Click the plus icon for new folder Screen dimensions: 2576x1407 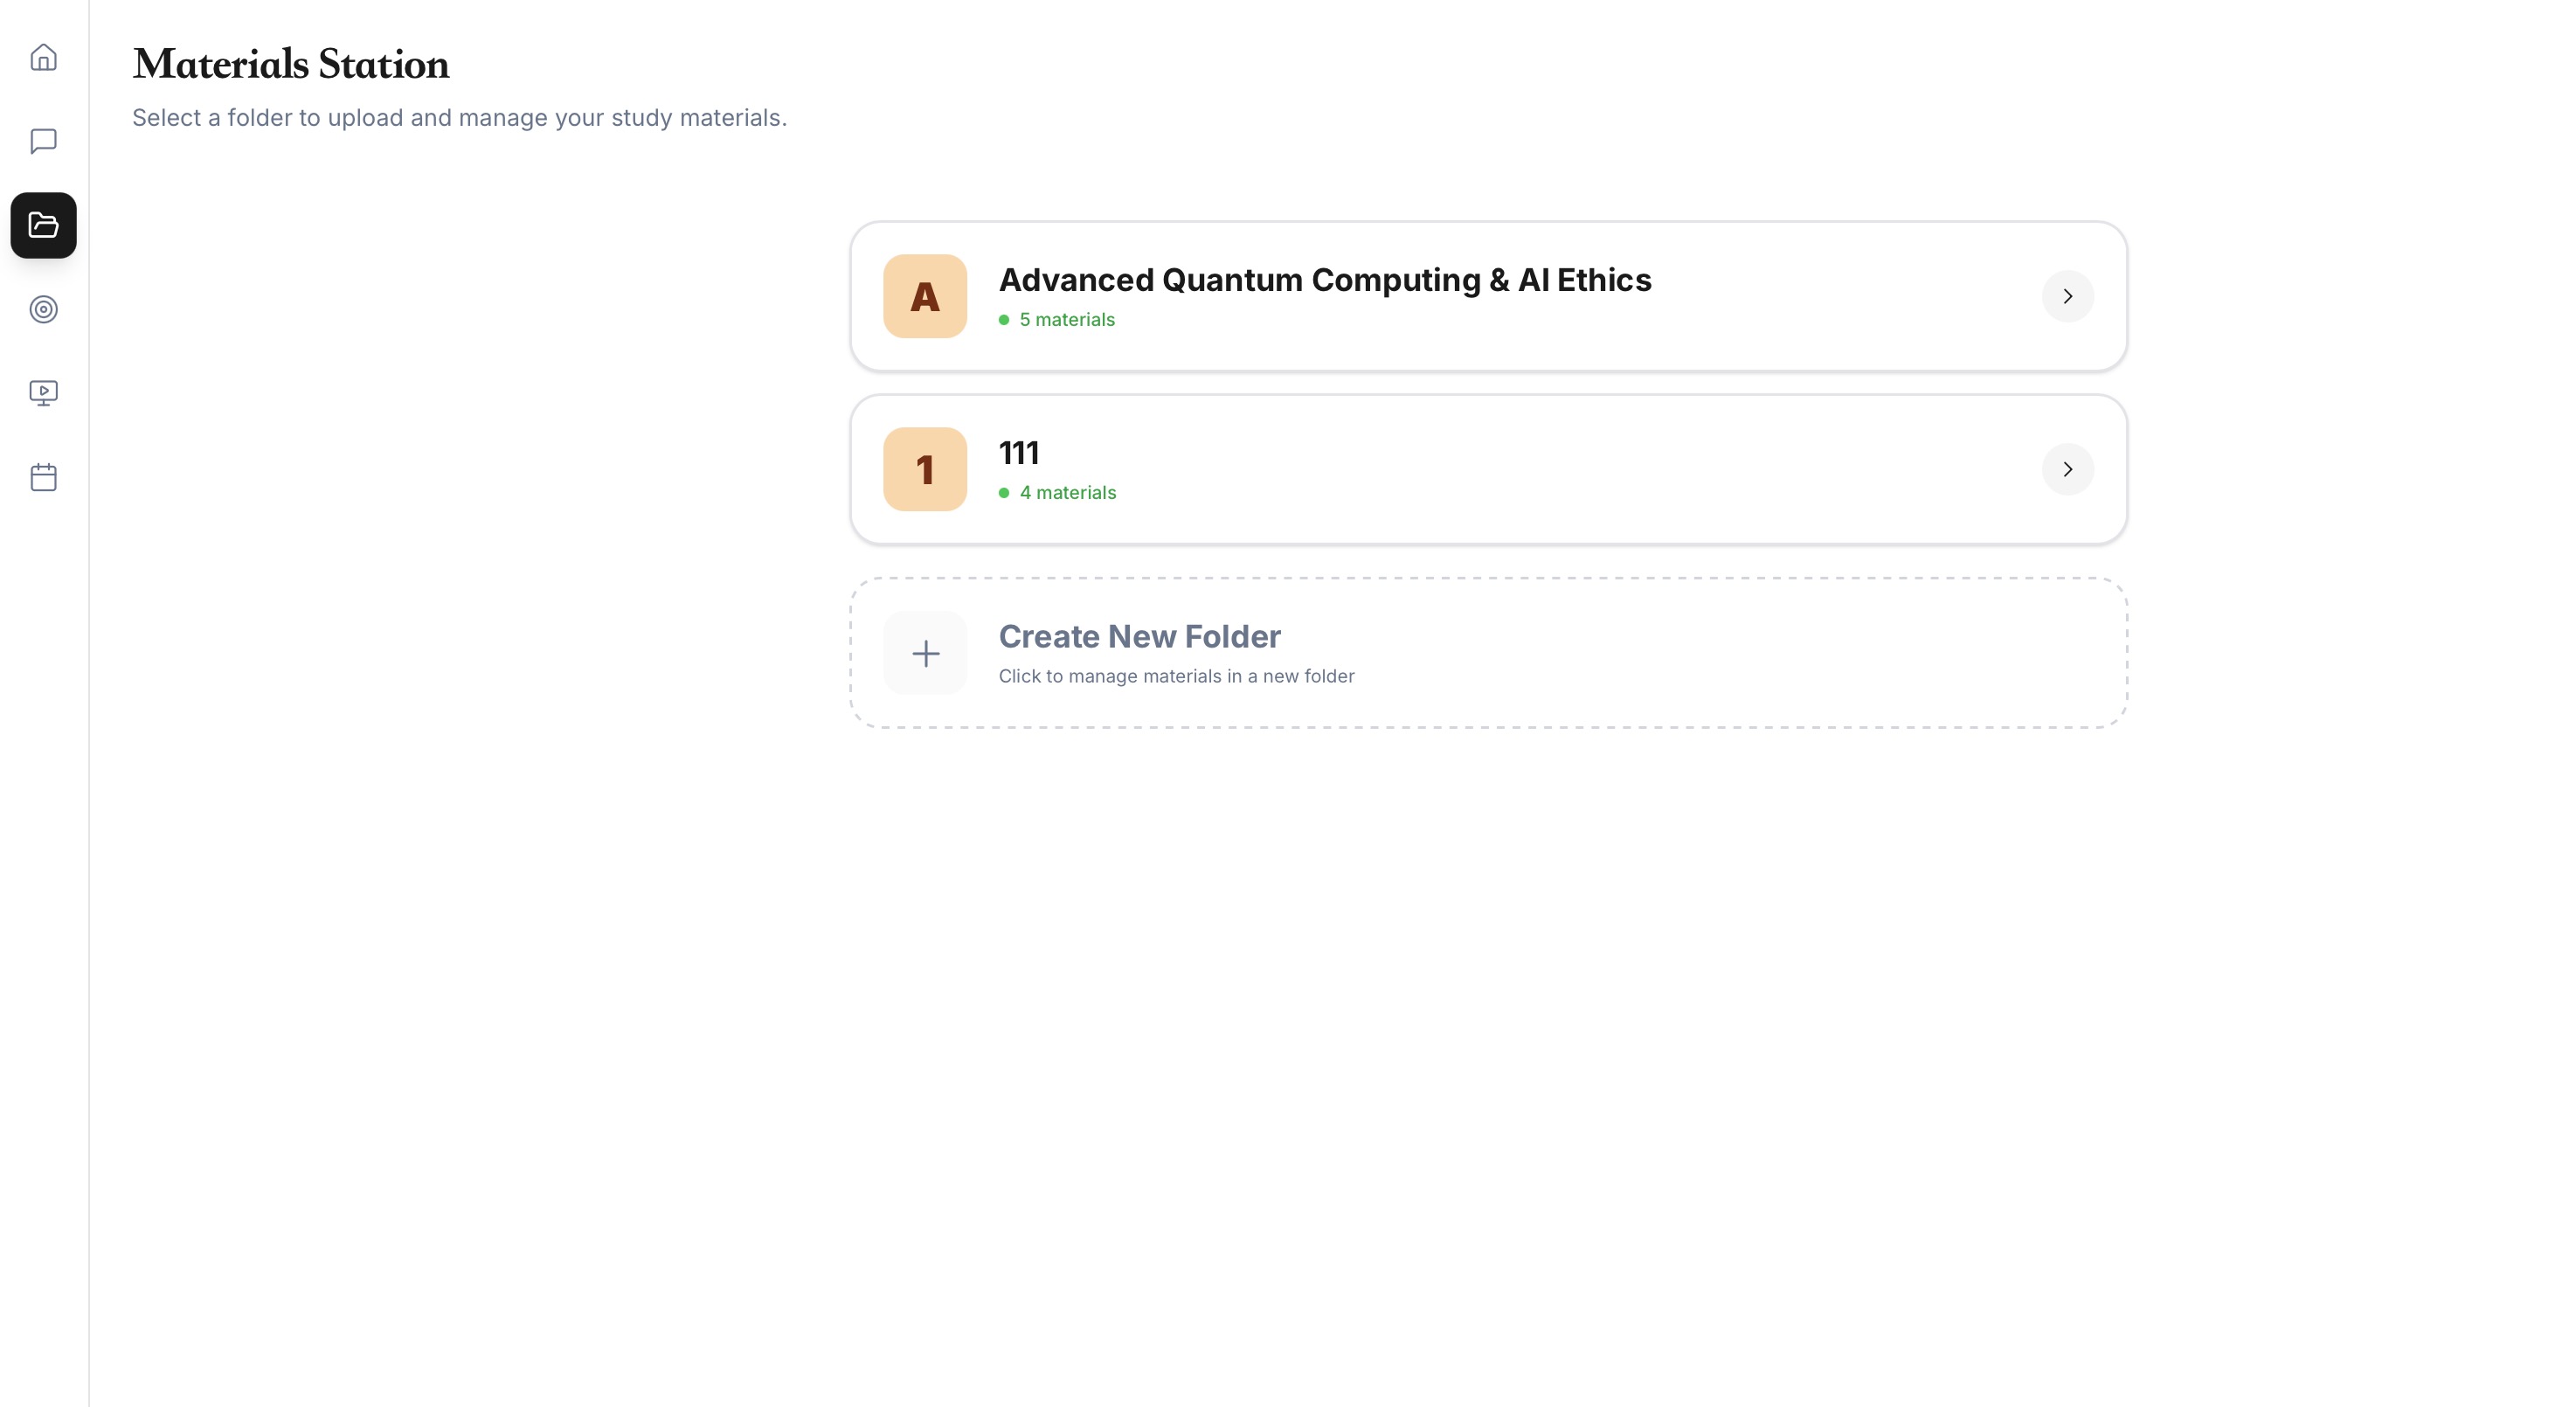925,653
